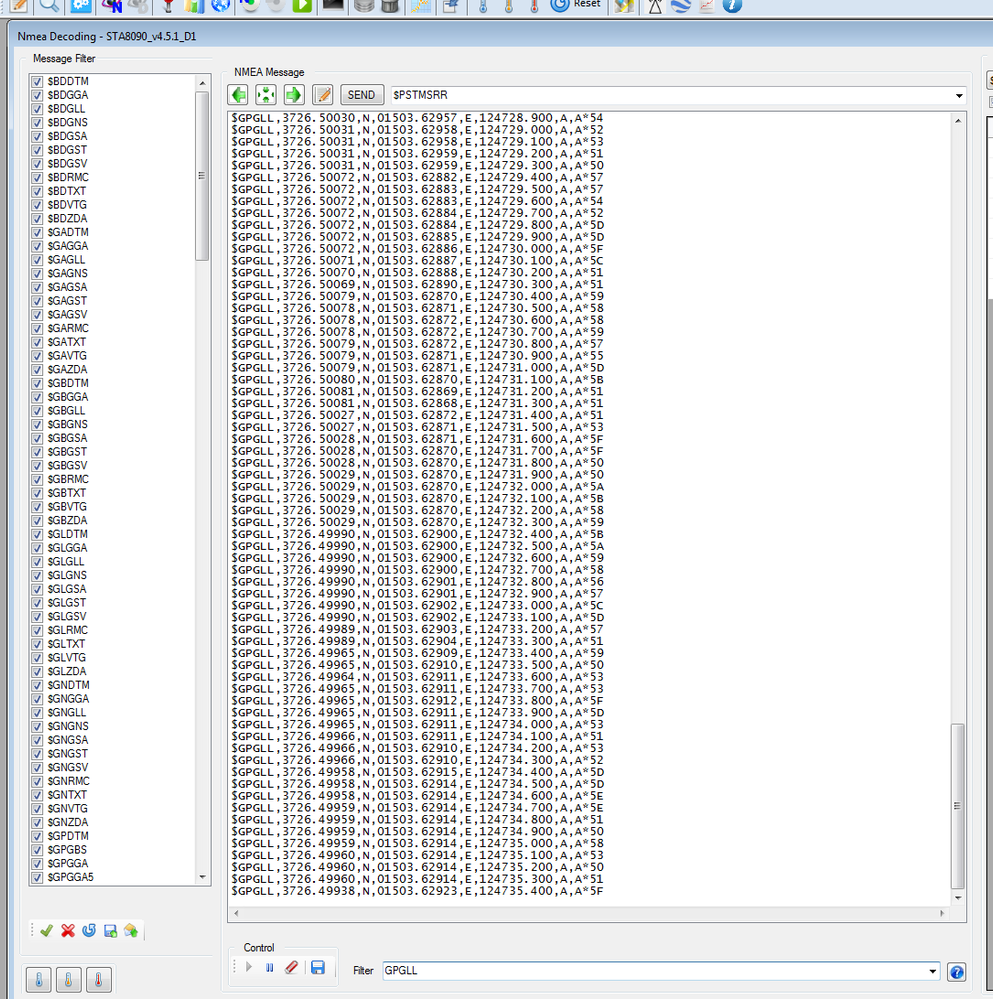This screenshot has height=999, width=993.
Task: Click the log horizontal scroll-right arrow
Action: tap(942, 914)
